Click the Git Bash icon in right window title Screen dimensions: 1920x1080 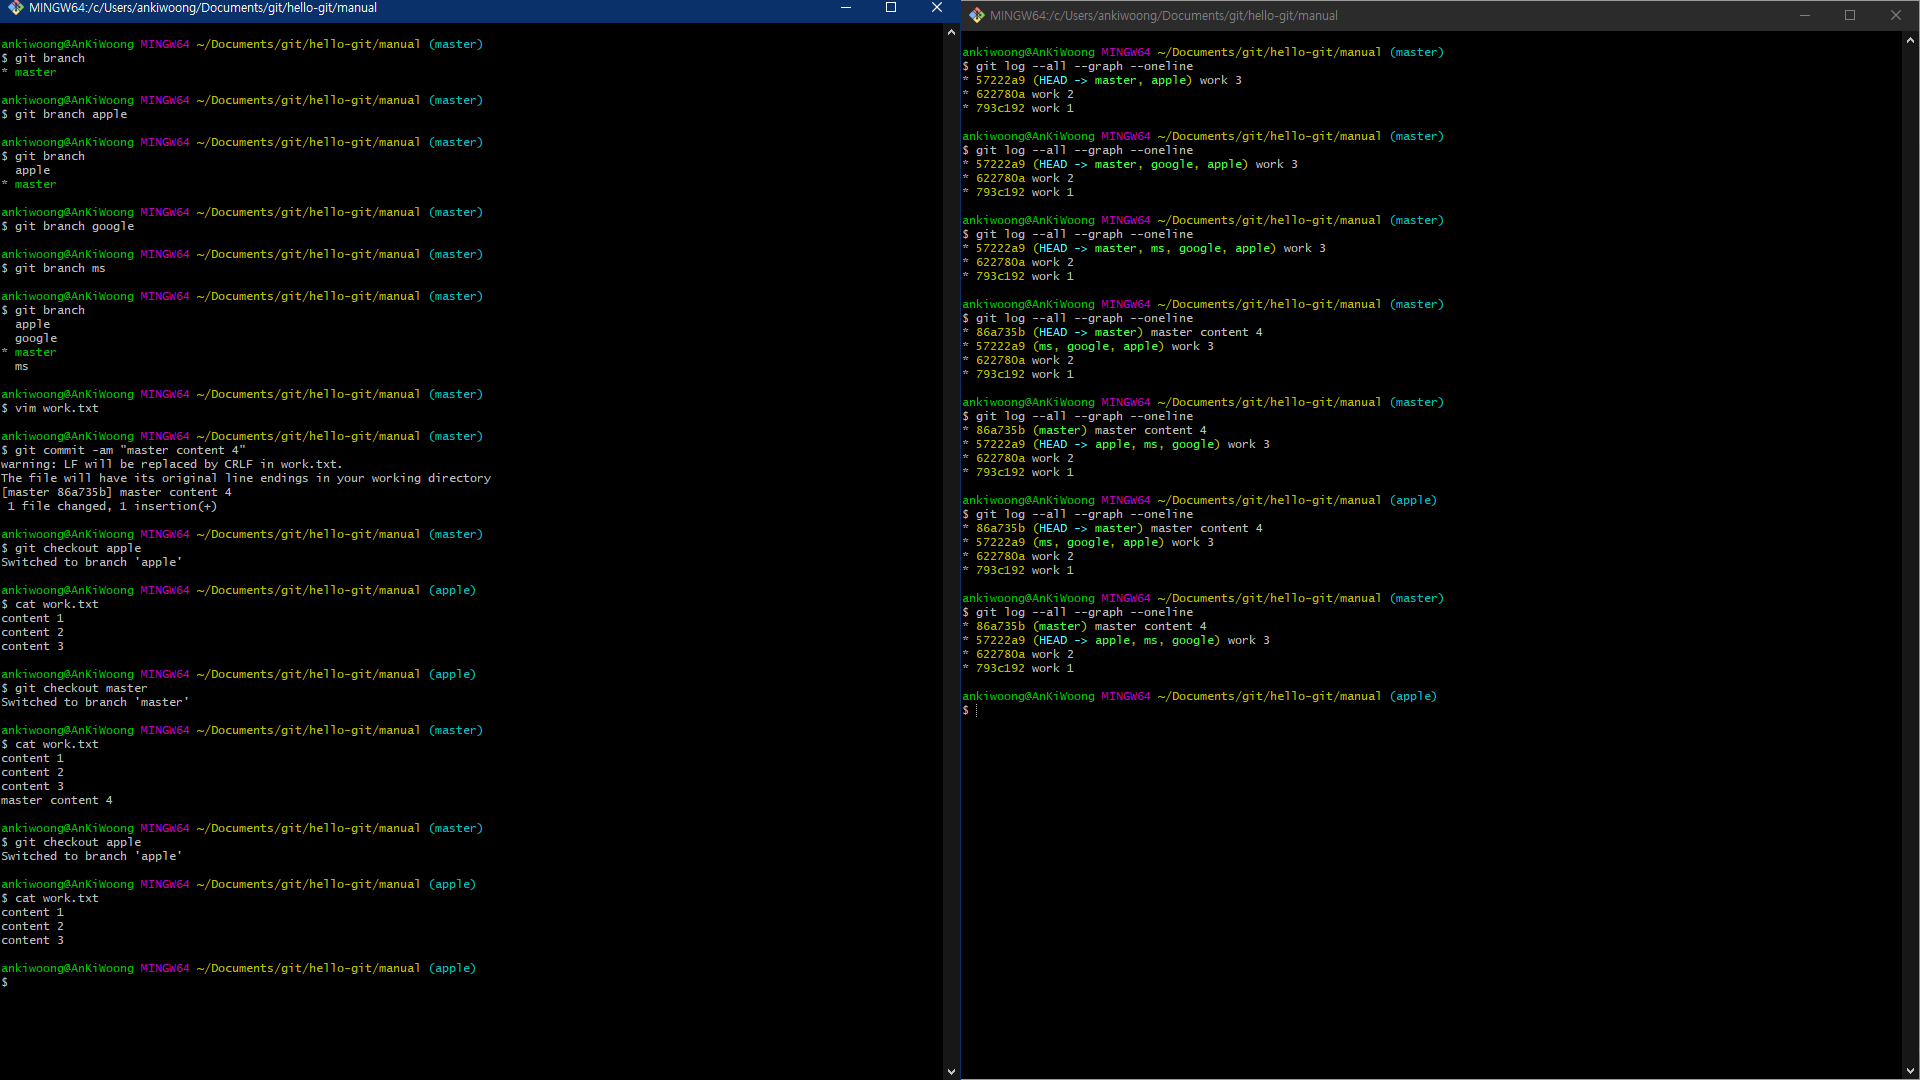point(976,16)
